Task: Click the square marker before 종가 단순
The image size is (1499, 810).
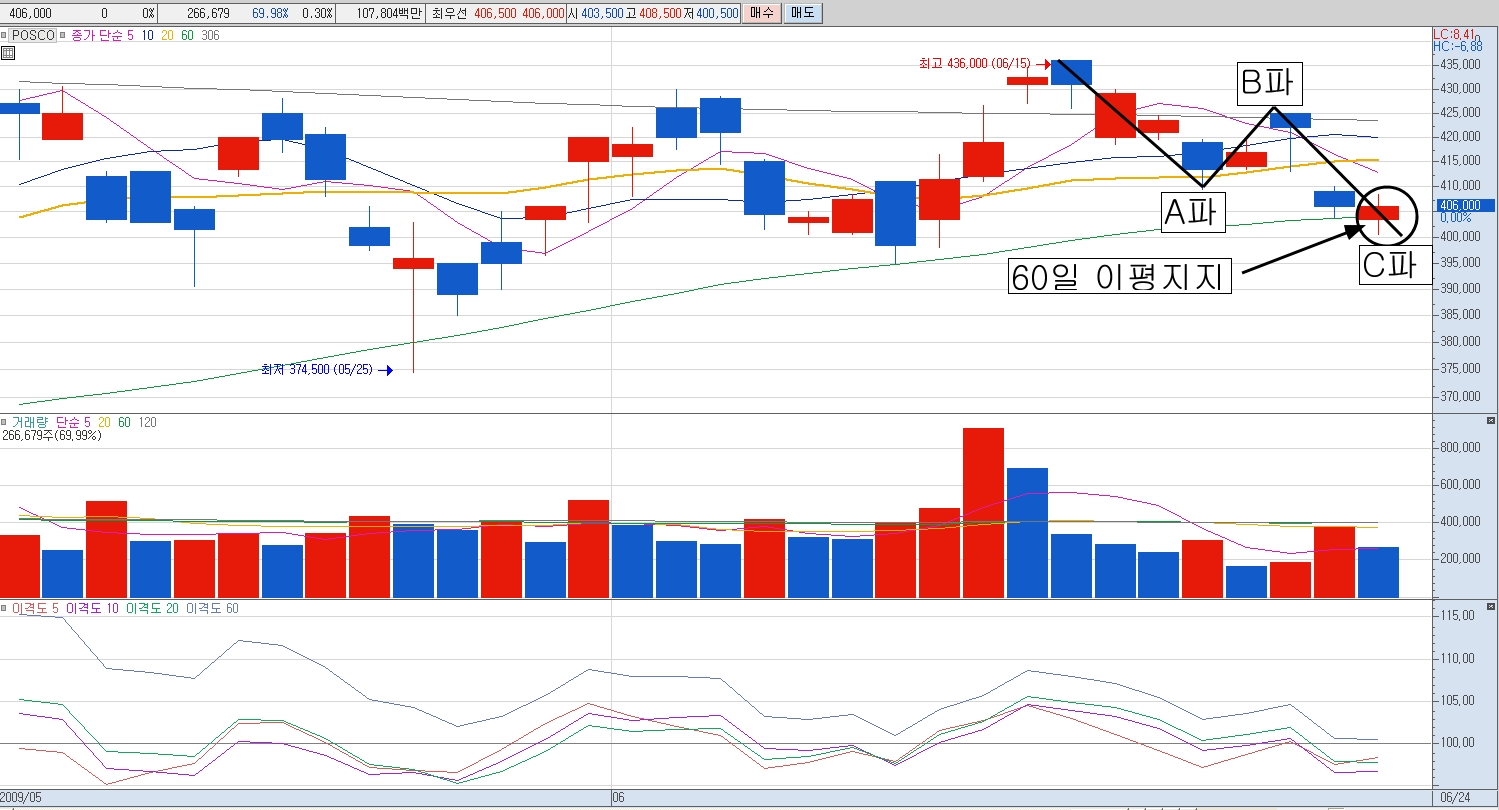Action: pos(63,35)
